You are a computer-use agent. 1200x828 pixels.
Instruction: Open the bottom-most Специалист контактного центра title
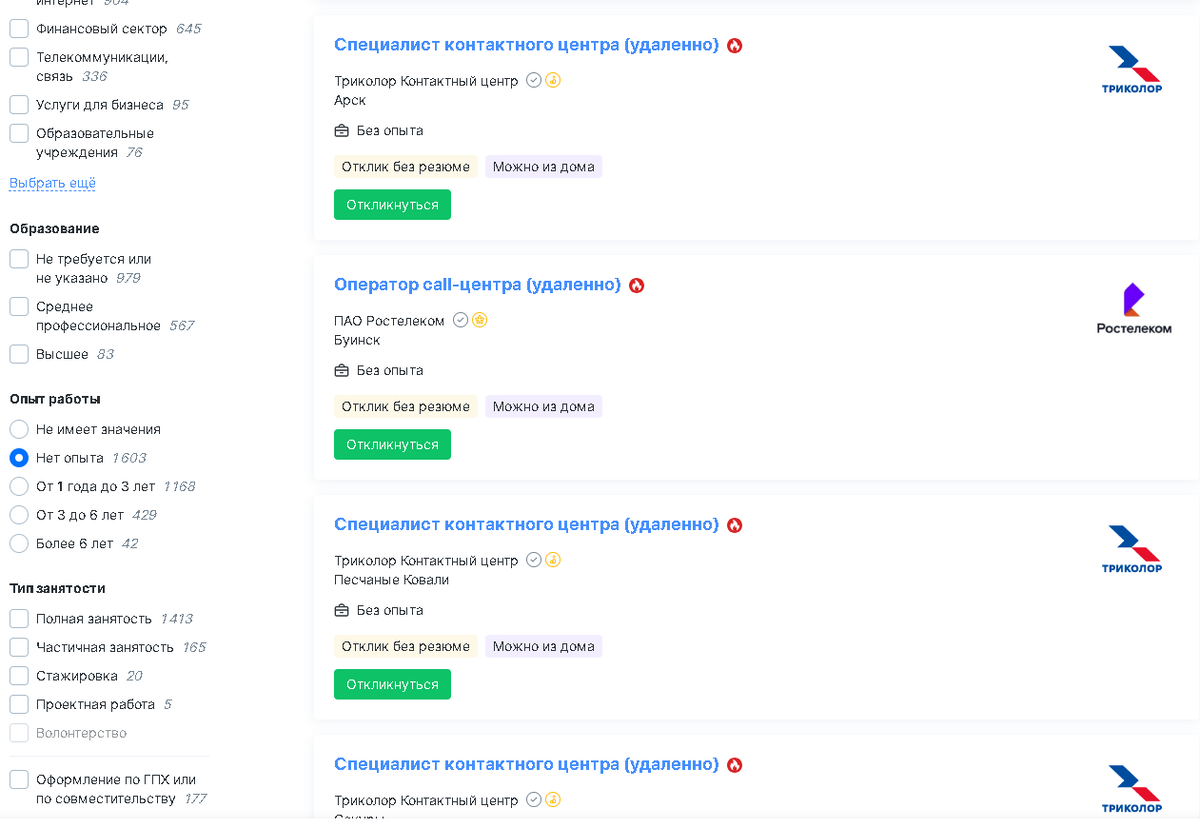pyautogui.click(x=526, y=766)
